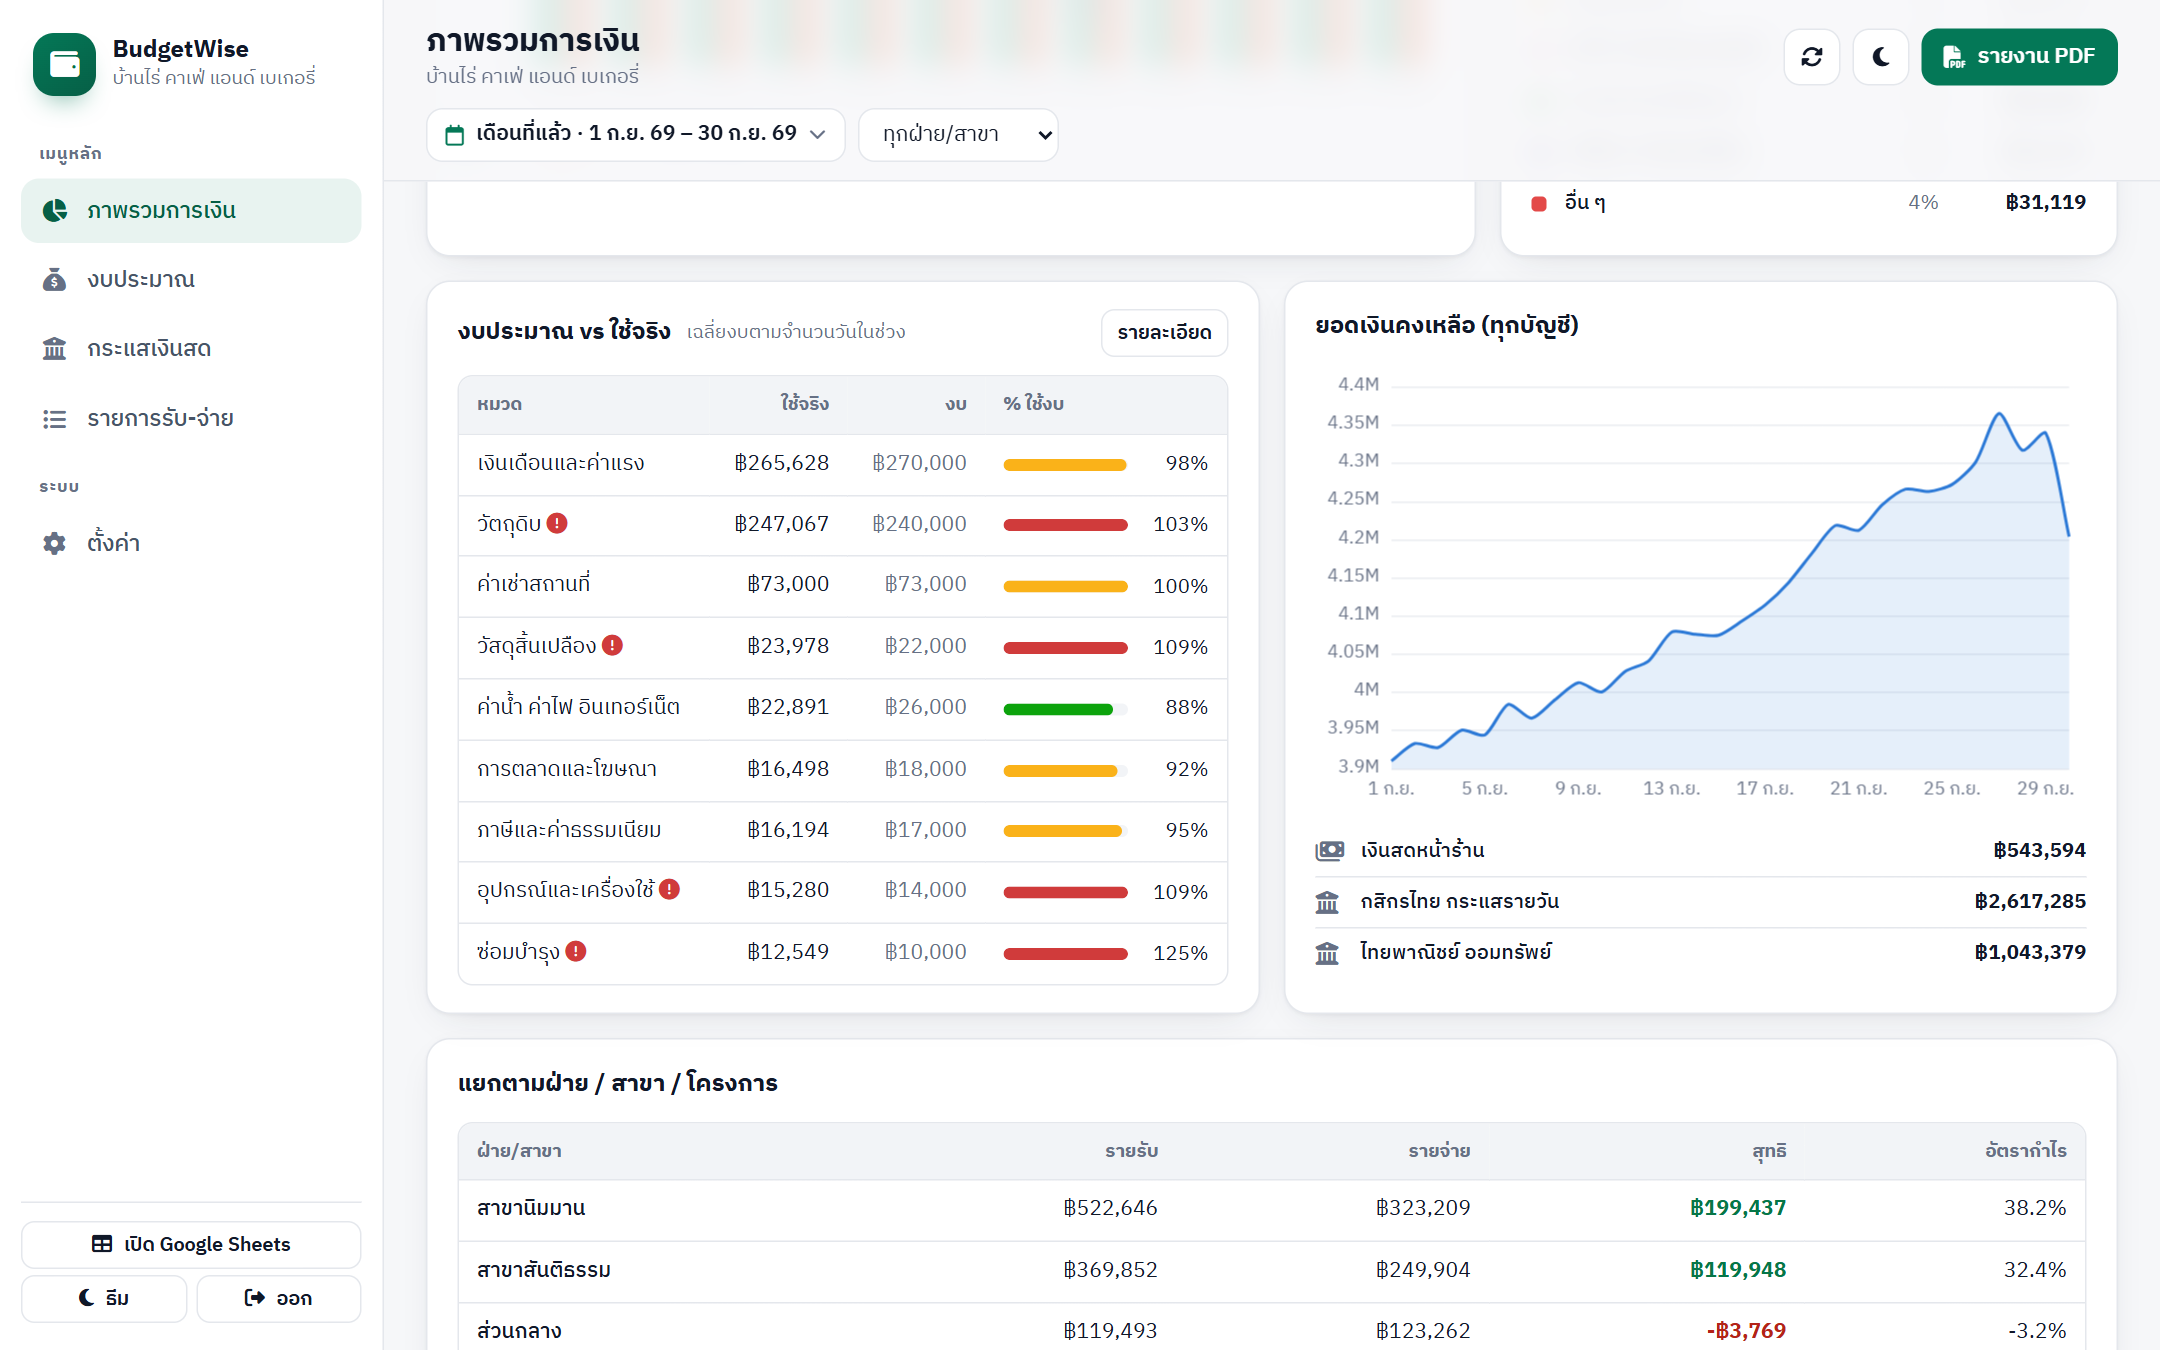Click the 125% ซ่อมบำรุง progress bar
This screenshot has width=2160, height=1350.
coord(1065,954)
